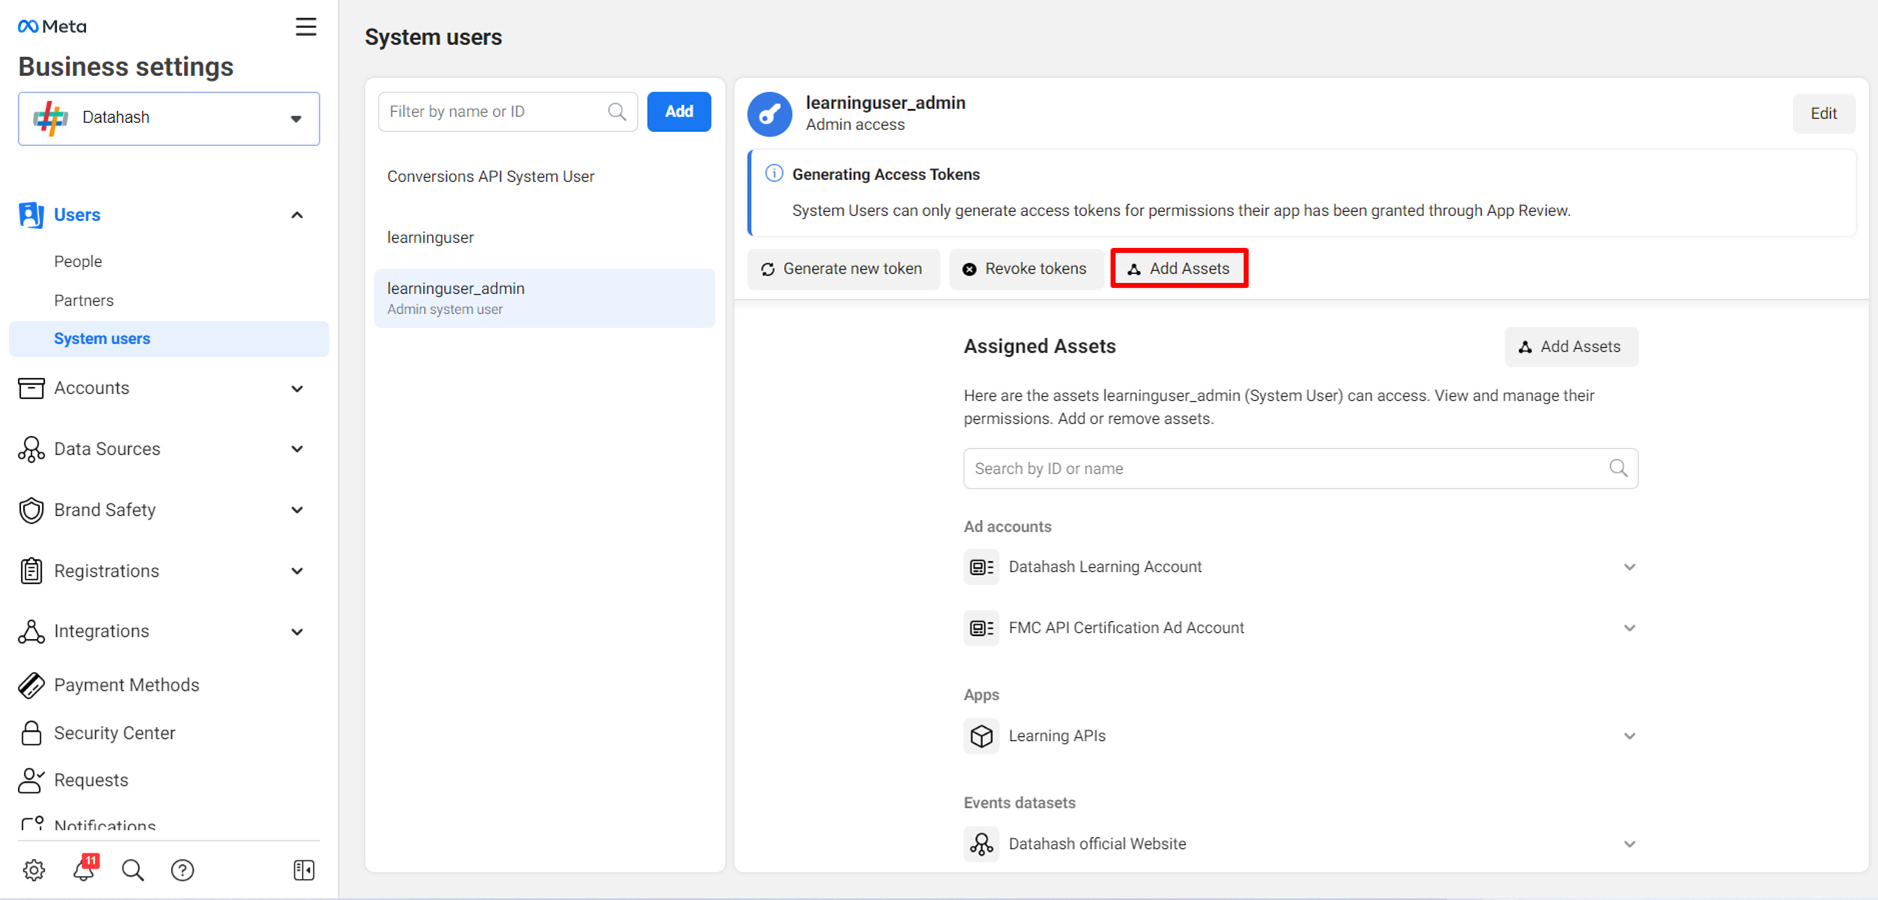Expand the Integrations chevron

(297, 632)
